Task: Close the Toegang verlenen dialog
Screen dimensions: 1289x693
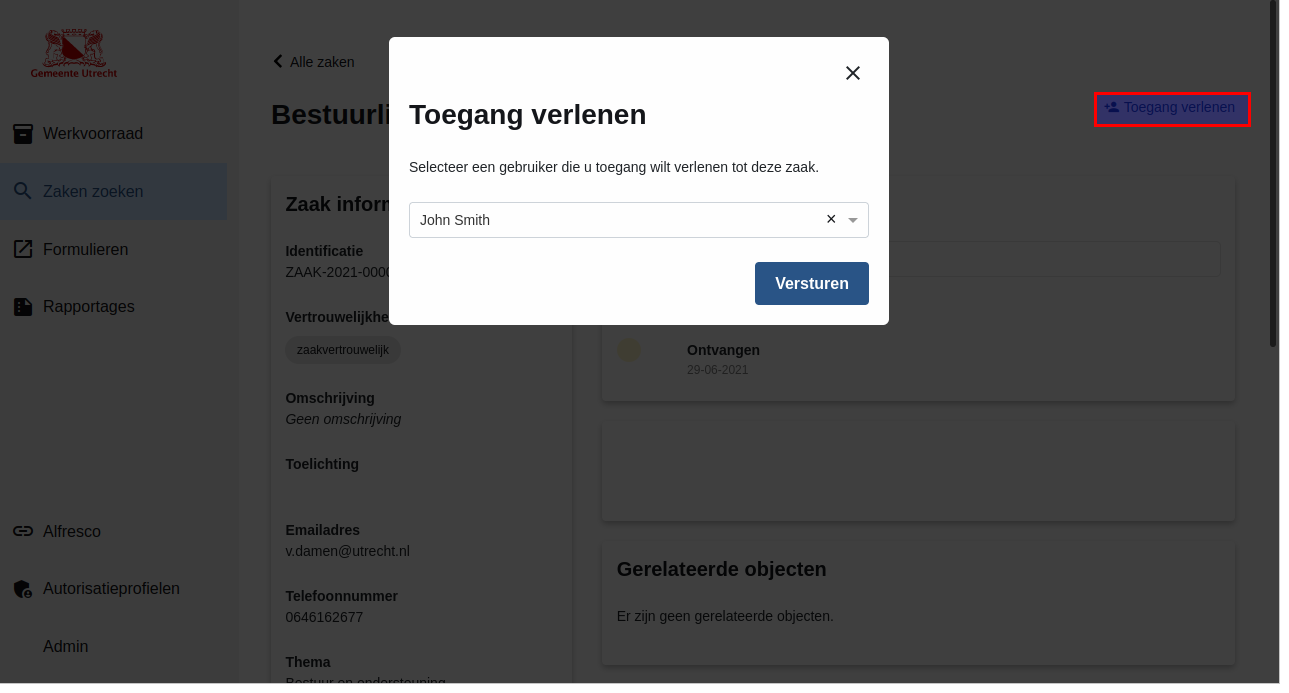Action: click(853, 73)
